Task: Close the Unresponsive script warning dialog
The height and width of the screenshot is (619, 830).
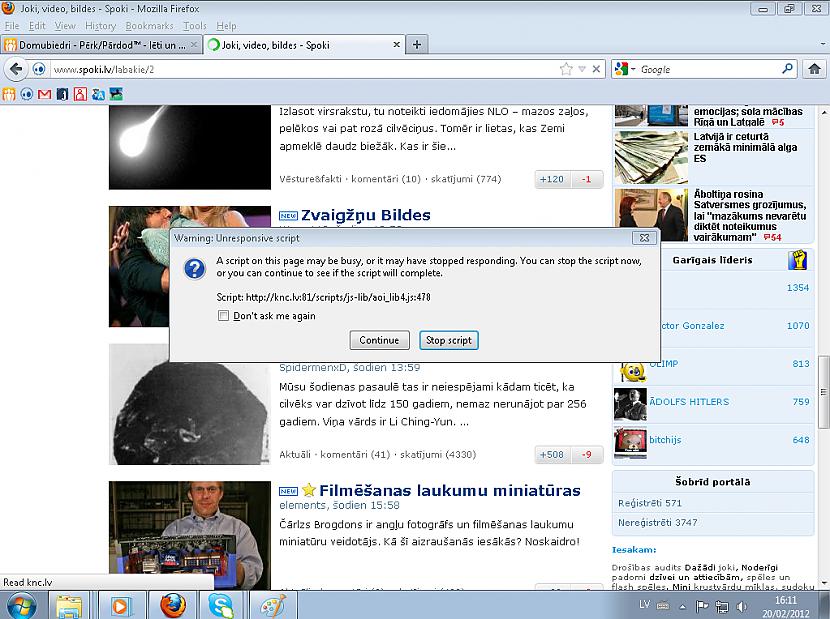Action: point(644,238)
